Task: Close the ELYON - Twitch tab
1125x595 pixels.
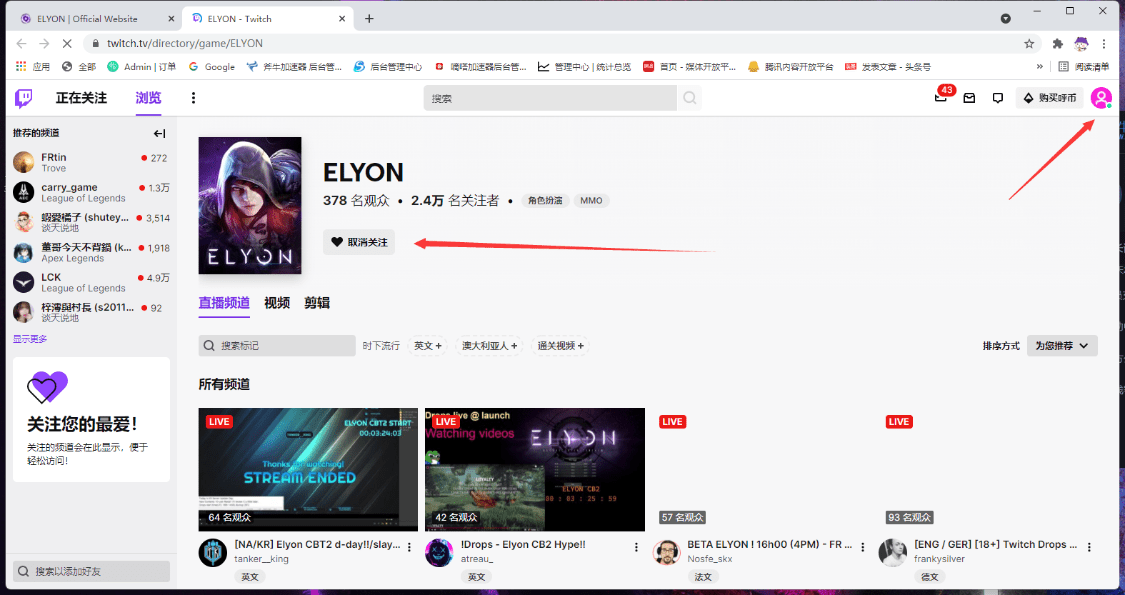Action: [342, 19]
